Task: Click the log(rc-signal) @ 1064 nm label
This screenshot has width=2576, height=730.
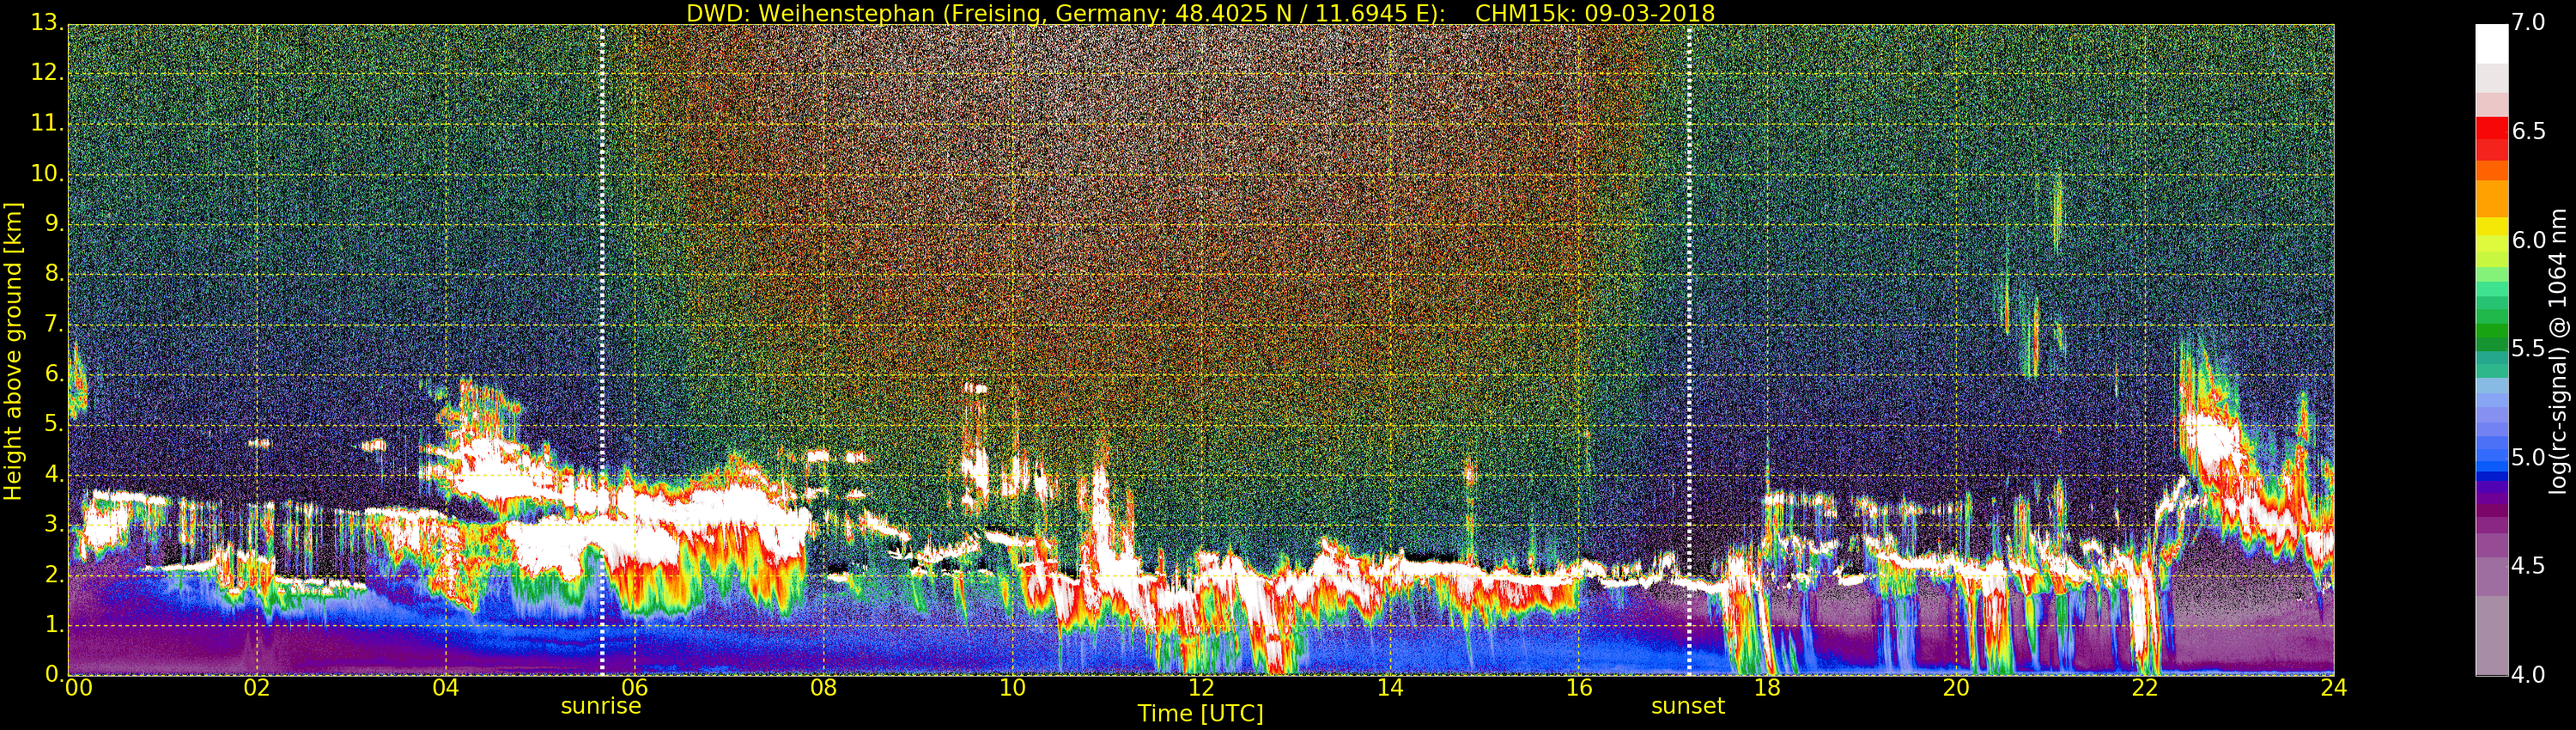Action: pos(2559,351)
